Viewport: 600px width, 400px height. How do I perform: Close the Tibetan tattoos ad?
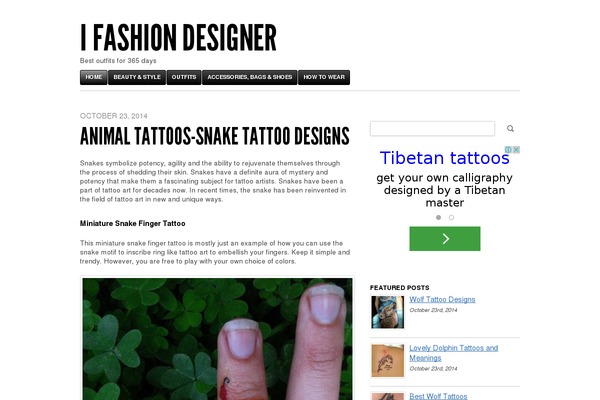coord(516,150)
